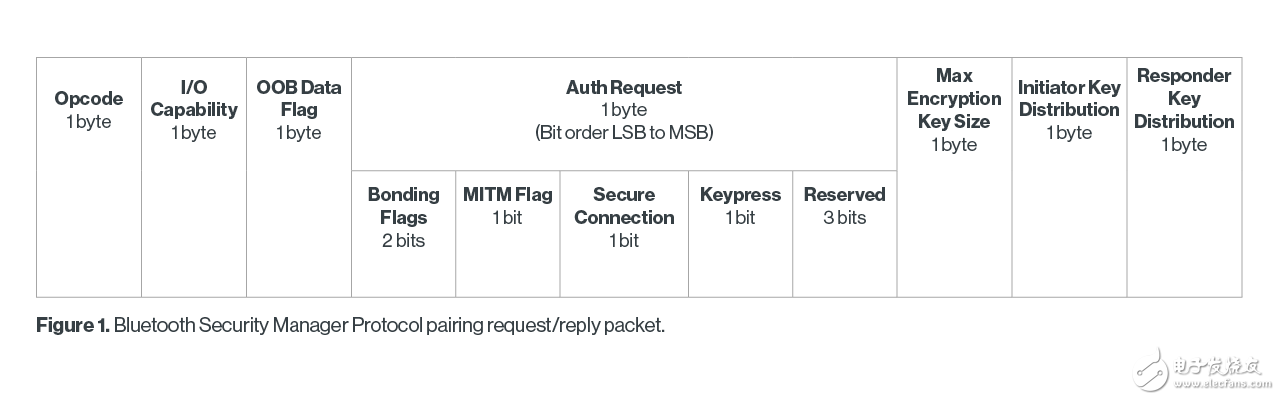The width and height of the screenshot is (1280, 400).
Task: Click the I/O Capability cell
Action: (x=194, y=110)
